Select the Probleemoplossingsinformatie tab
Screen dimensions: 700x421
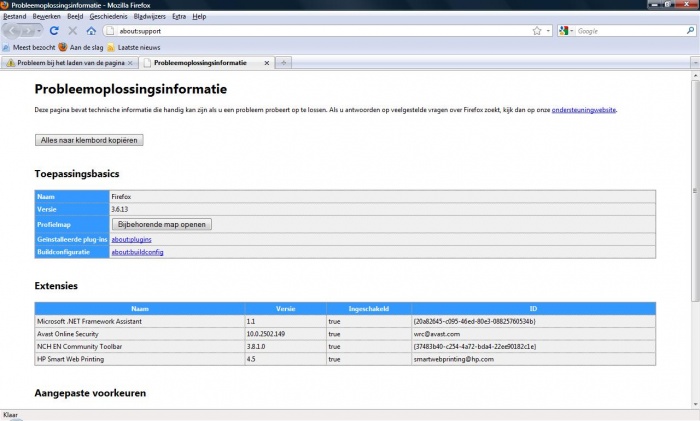[x=205, y=63]
